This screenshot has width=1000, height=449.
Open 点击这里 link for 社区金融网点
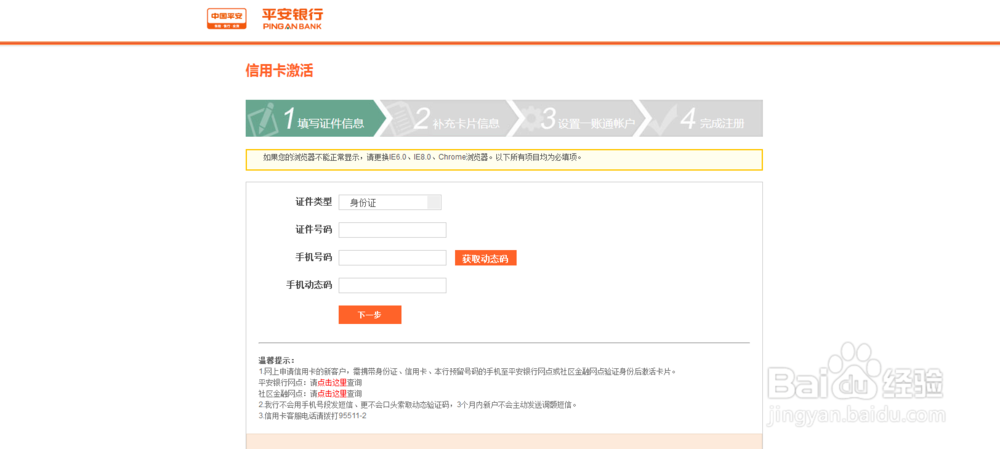332,394
